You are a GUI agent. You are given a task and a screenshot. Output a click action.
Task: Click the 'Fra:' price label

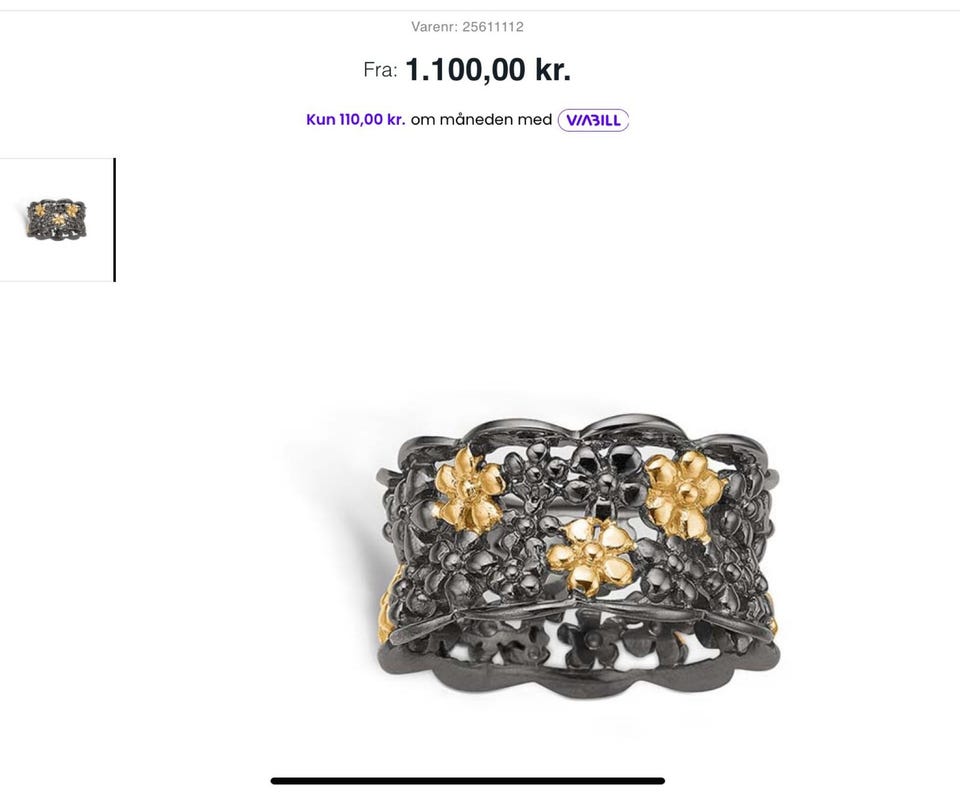(380, 70)
